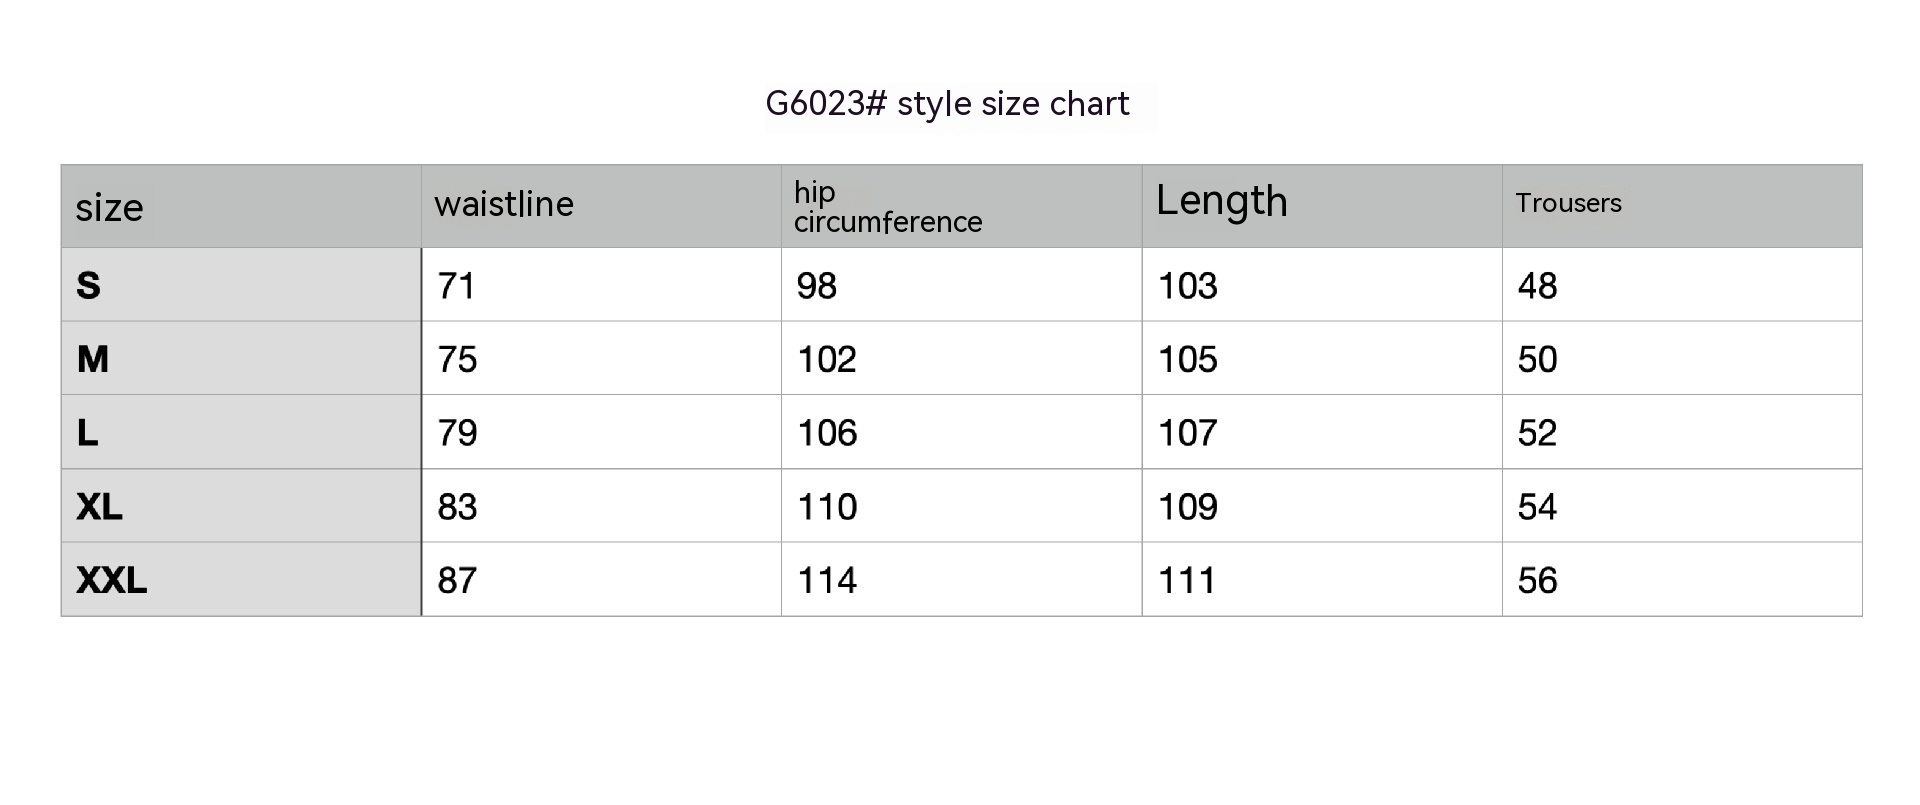Click the Length column header
The image size is (1920, 805).
point(1221,201)
